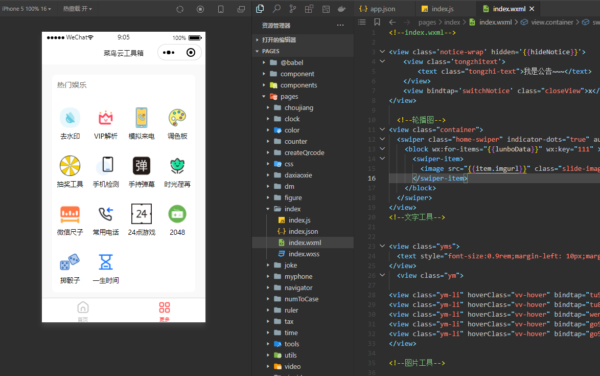Click the detach simulator window icon
600x376 pixels.
(241, 9)
